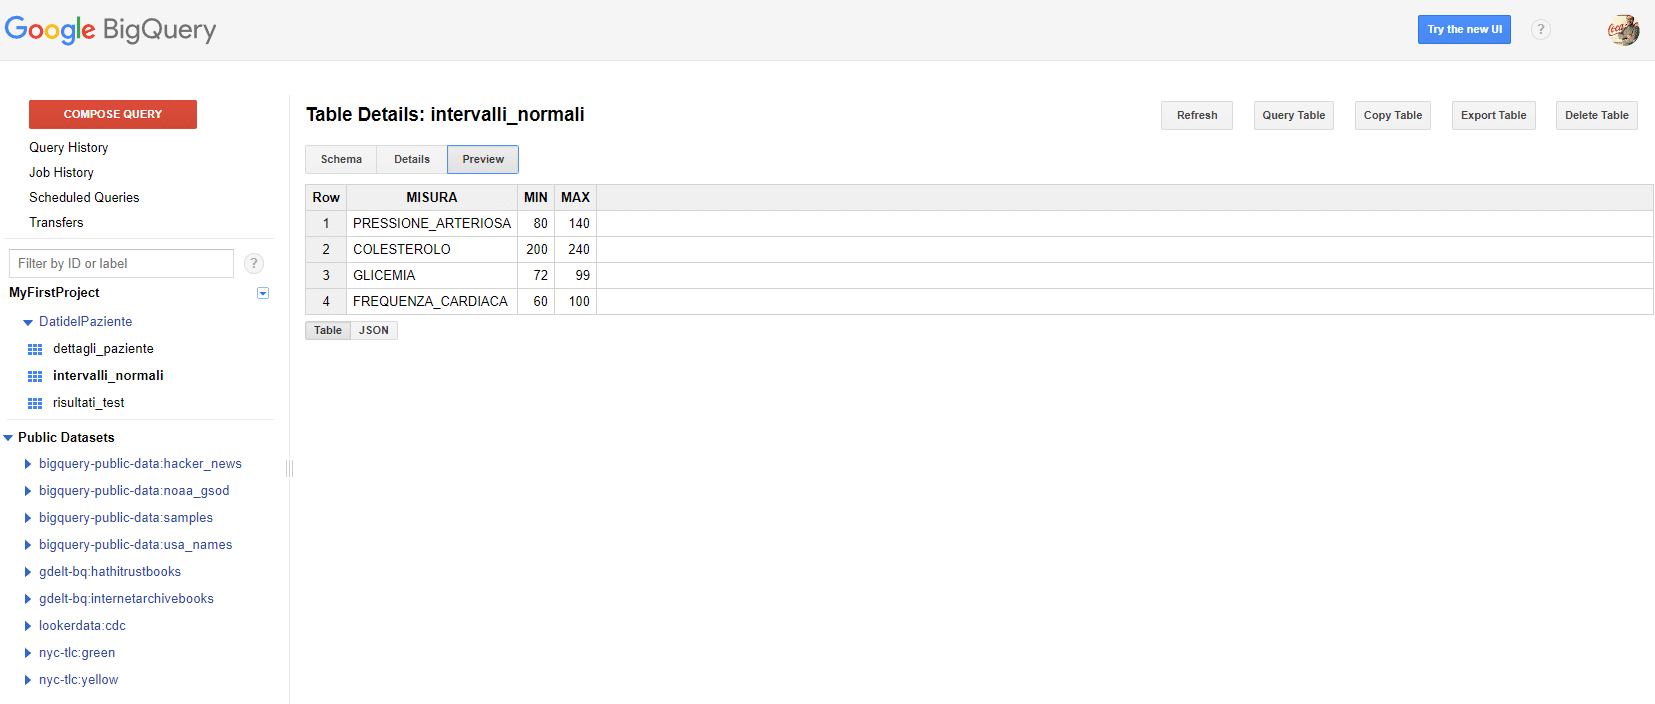Viewport: 1655px width, 704px height.
Task: Collapse the DatidelPaziente dataset
Action: pos(28,322)
